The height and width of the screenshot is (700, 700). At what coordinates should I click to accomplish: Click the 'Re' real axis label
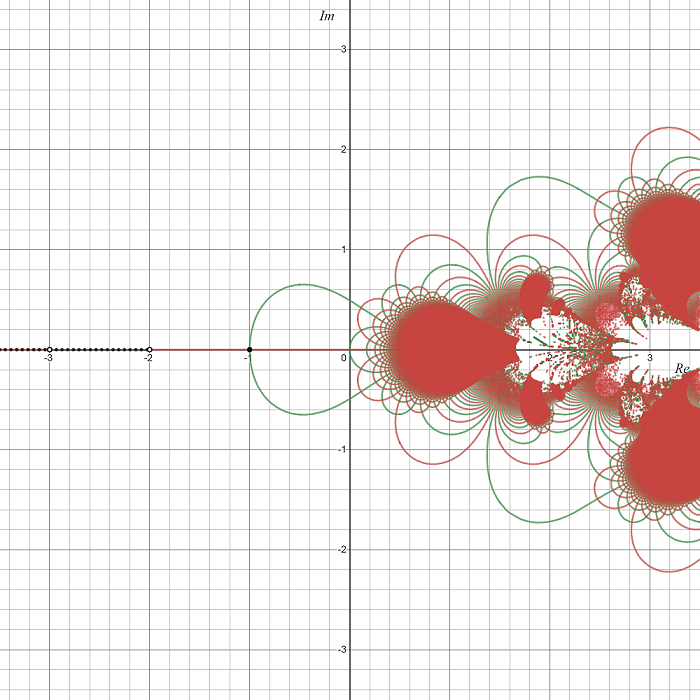point(682,369)
